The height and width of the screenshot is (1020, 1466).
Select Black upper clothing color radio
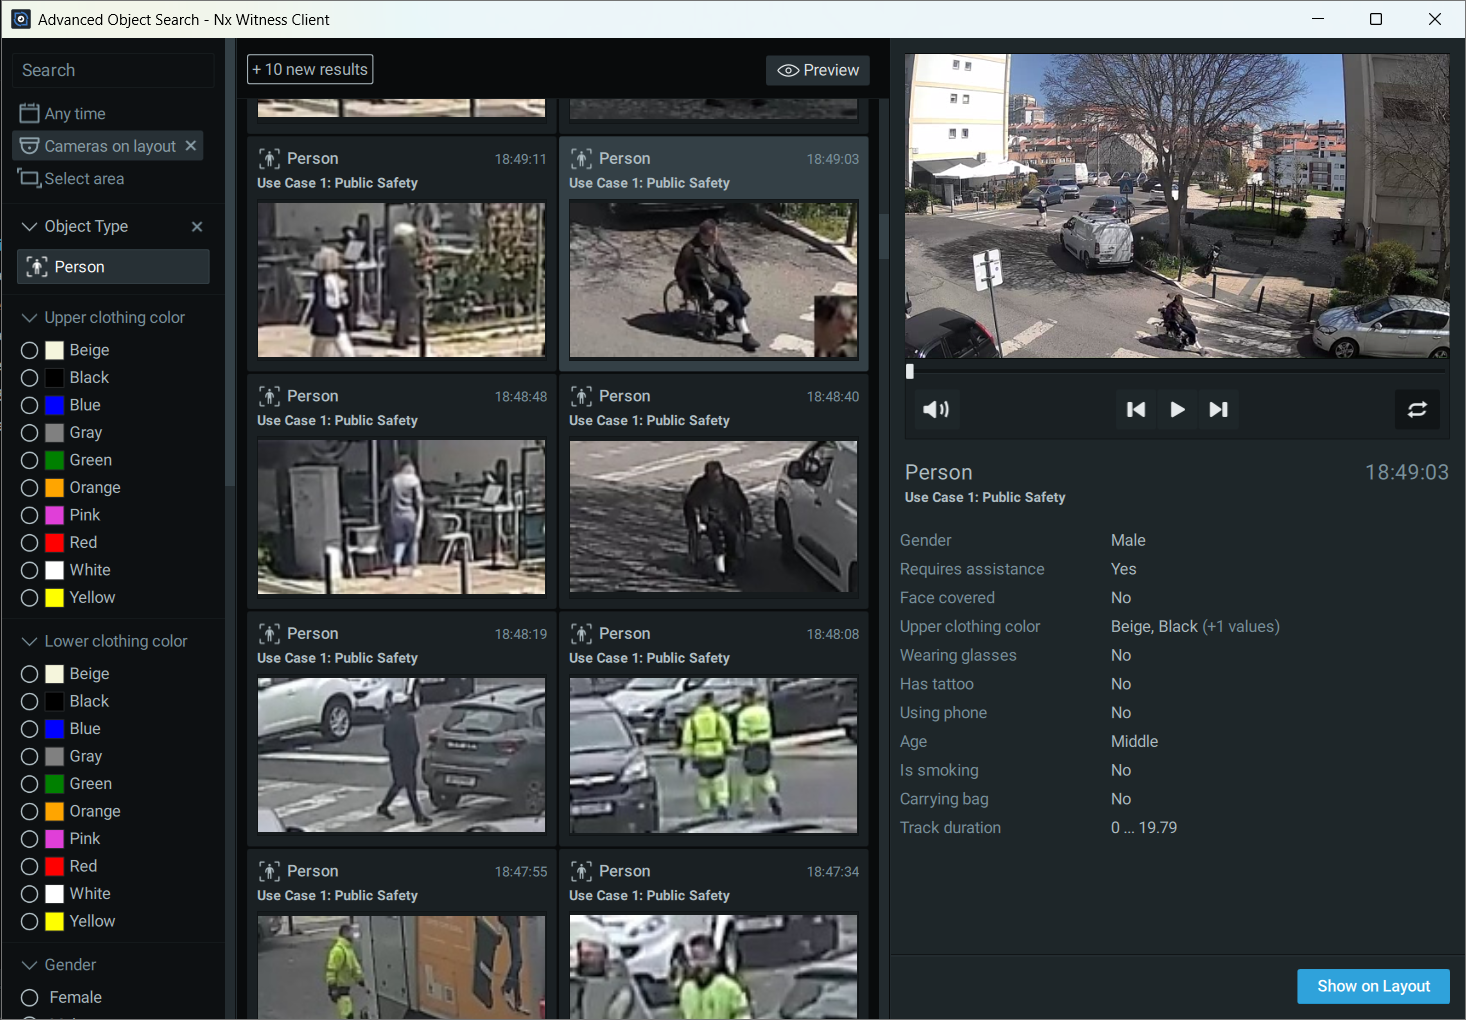30,378
